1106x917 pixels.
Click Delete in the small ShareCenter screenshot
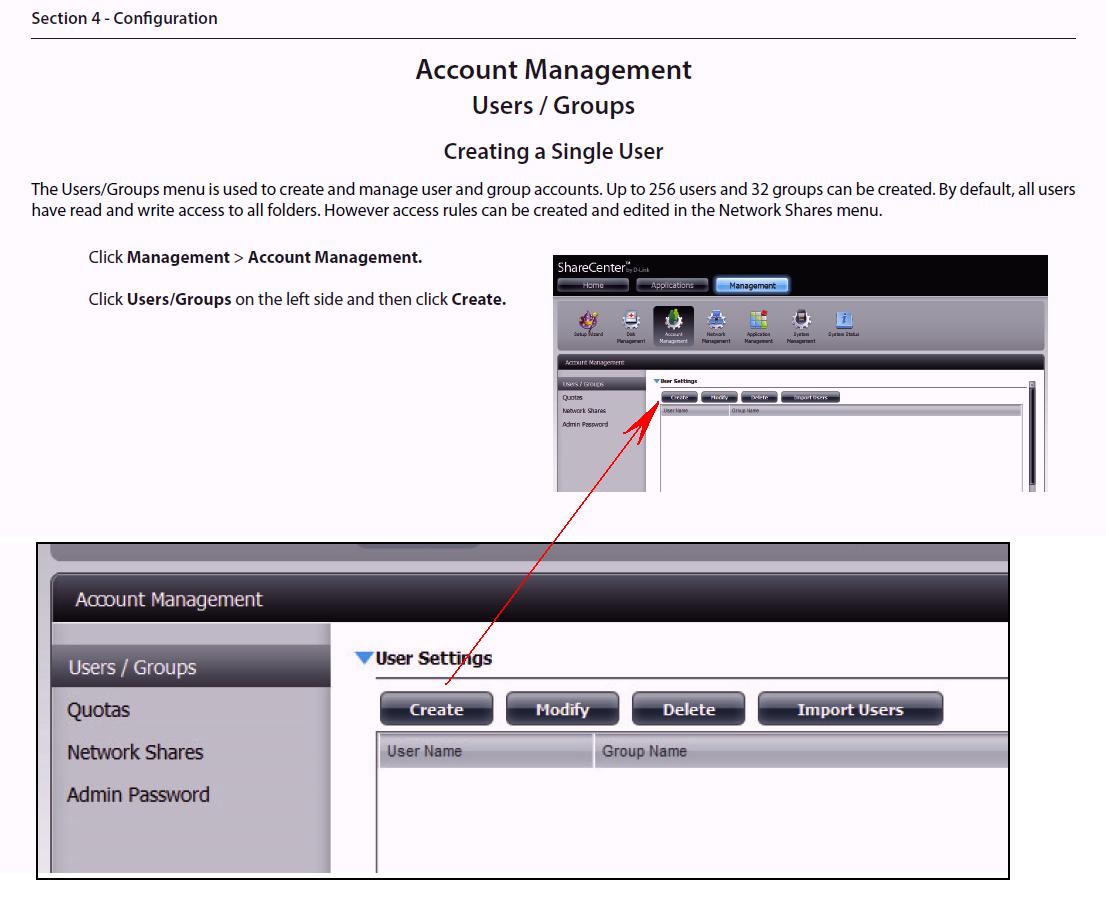[x=760, y=397]
